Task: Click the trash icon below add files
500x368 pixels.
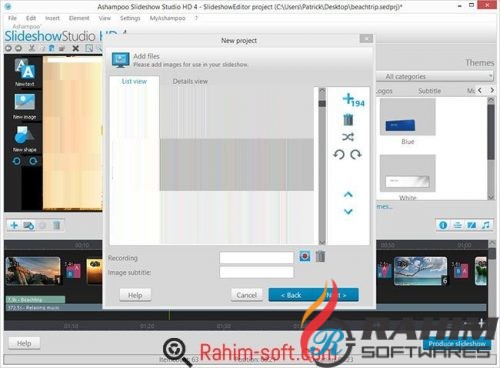Action: [x=348, y=119]
